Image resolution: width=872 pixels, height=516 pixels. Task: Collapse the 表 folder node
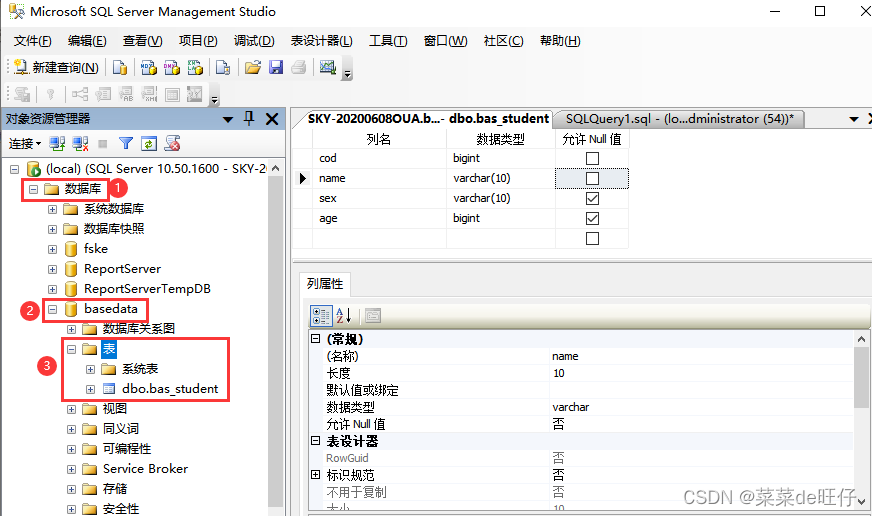tap(71, 349)
